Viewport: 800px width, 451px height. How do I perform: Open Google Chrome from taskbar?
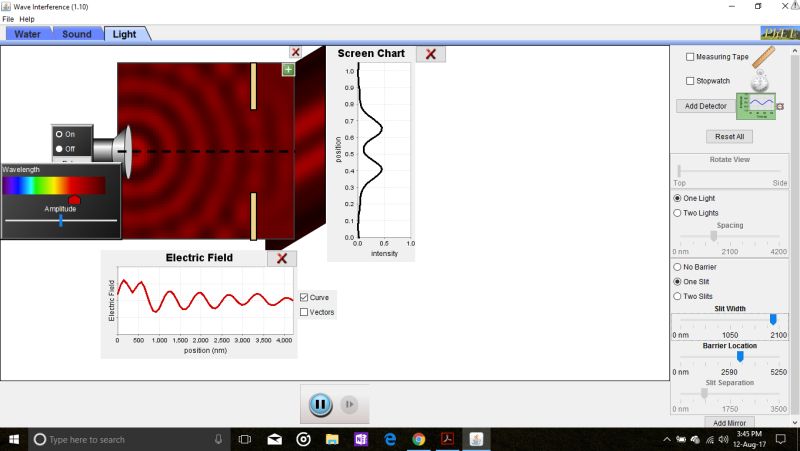(419, 439)
